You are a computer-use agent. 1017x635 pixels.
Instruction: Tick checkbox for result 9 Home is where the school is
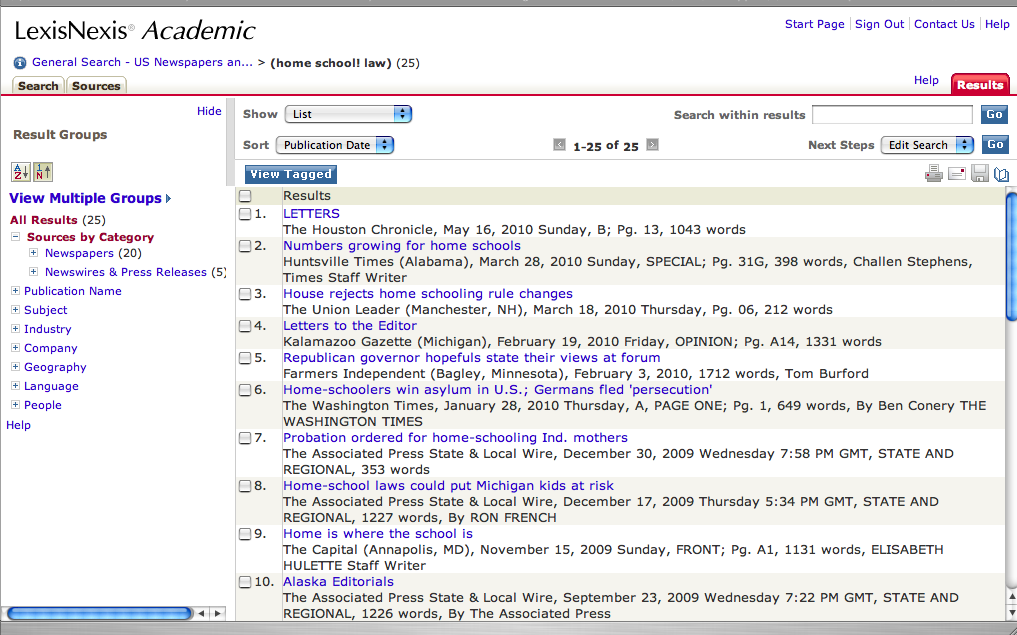pos(245,534)
